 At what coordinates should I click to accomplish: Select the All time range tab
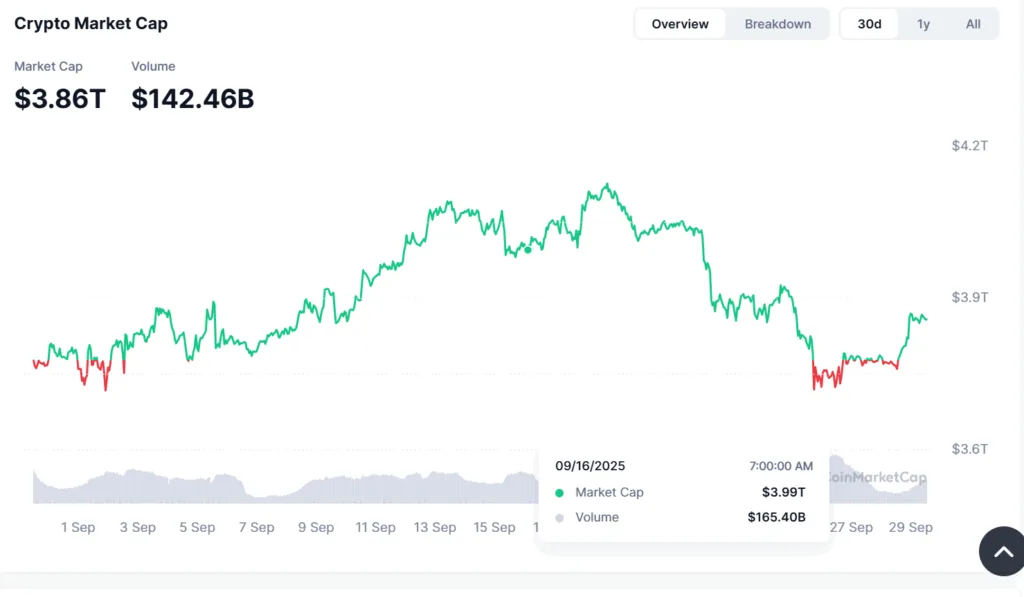tap(972, 23)
